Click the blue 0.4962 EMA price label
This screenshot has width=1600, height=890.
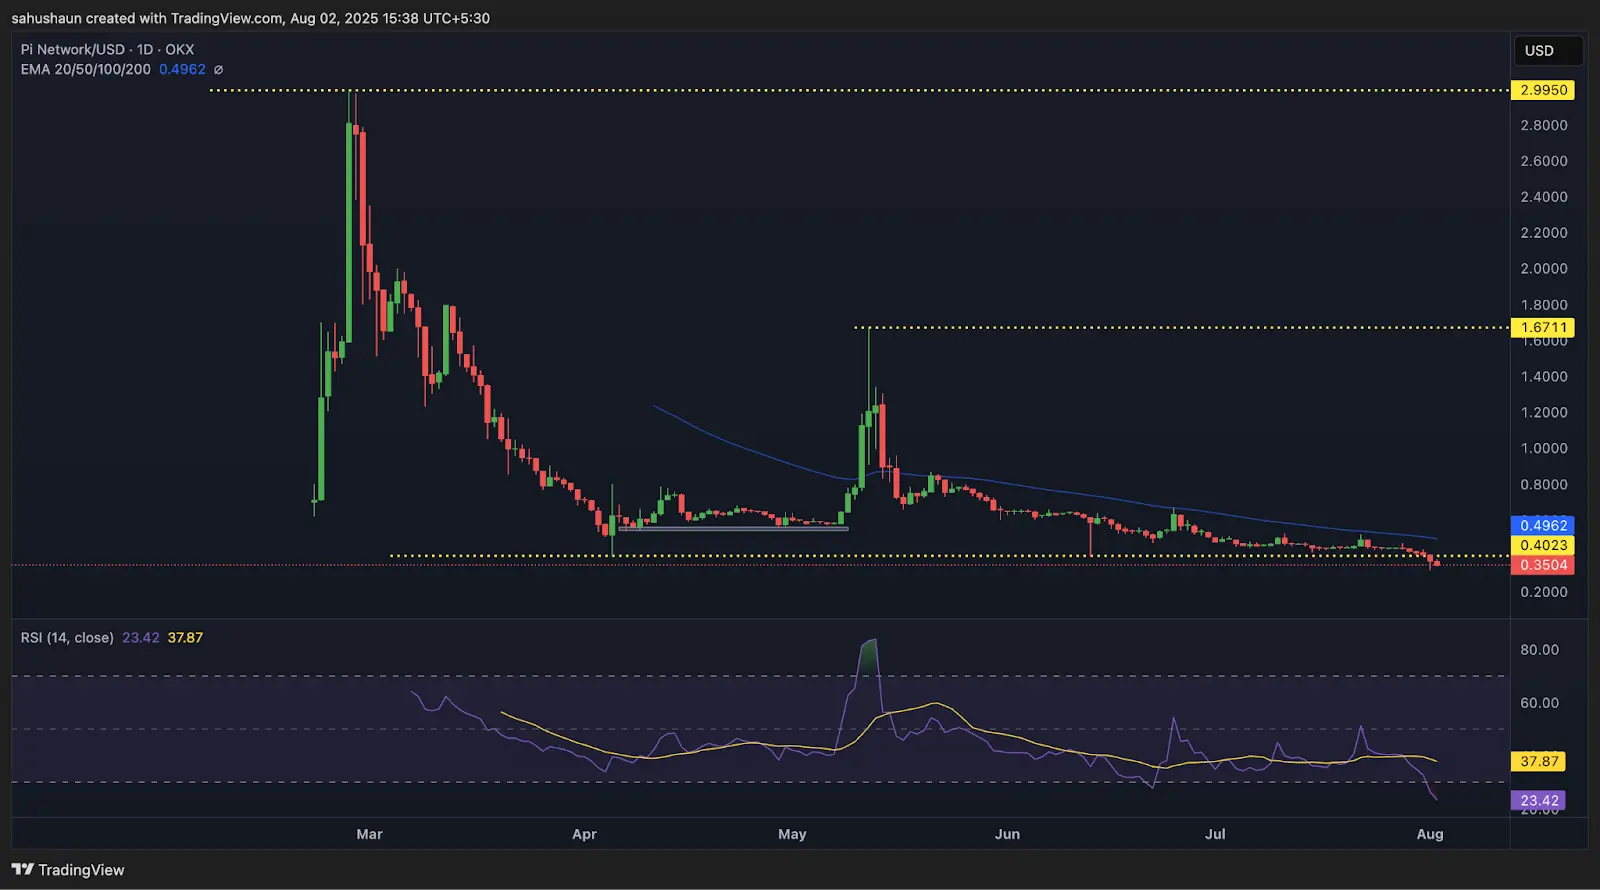pos(1543,525)
